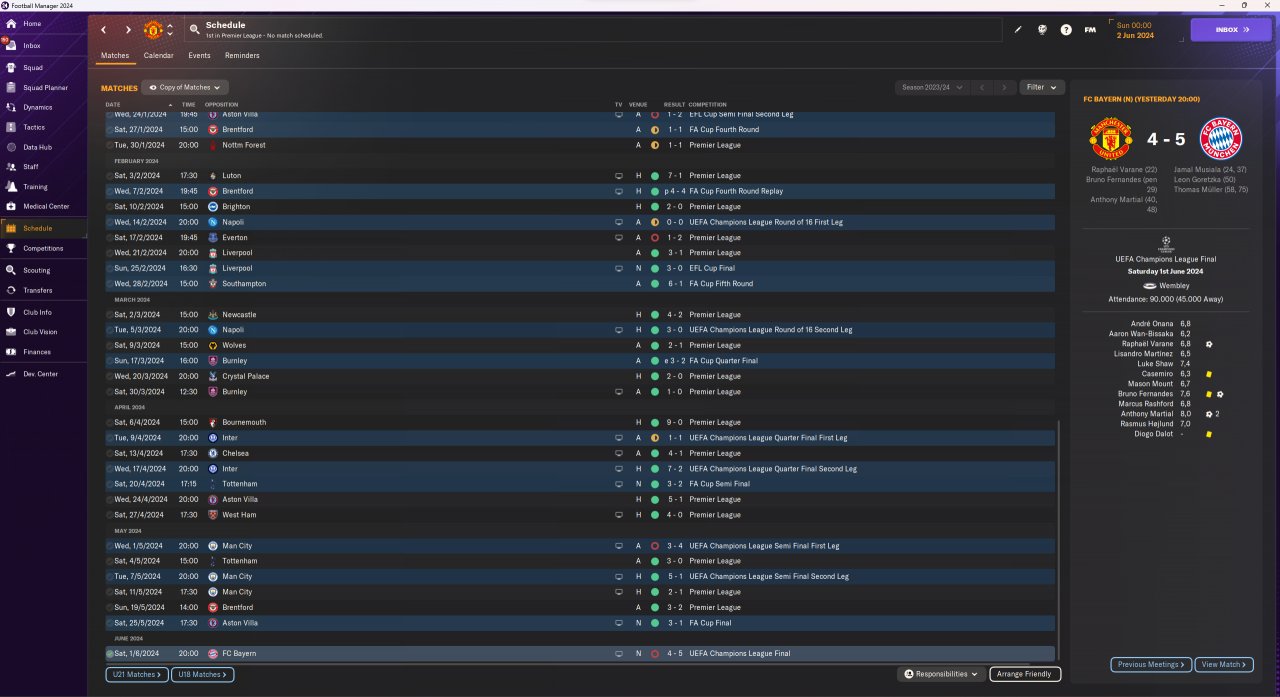Switch to the Matches tab

pyautogui.click(x=115, y=56)
